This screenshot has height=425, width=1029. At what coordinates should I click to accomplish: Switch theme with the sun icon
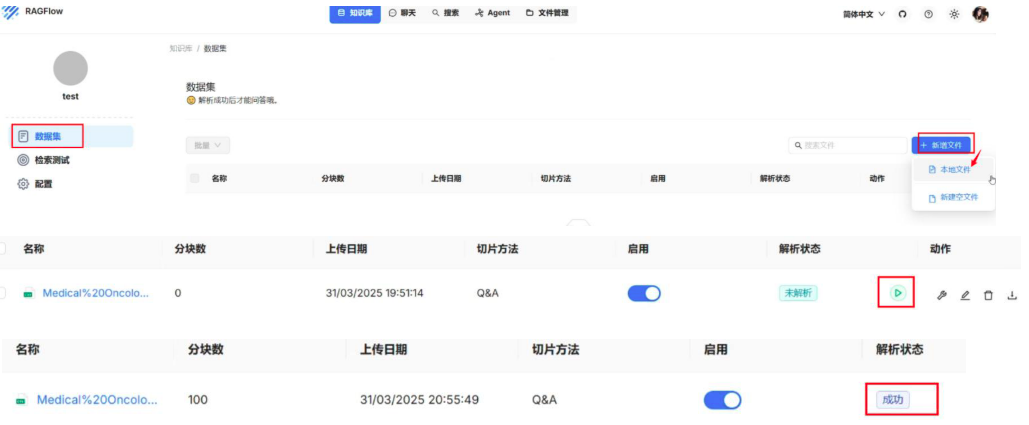coord(954,14)
